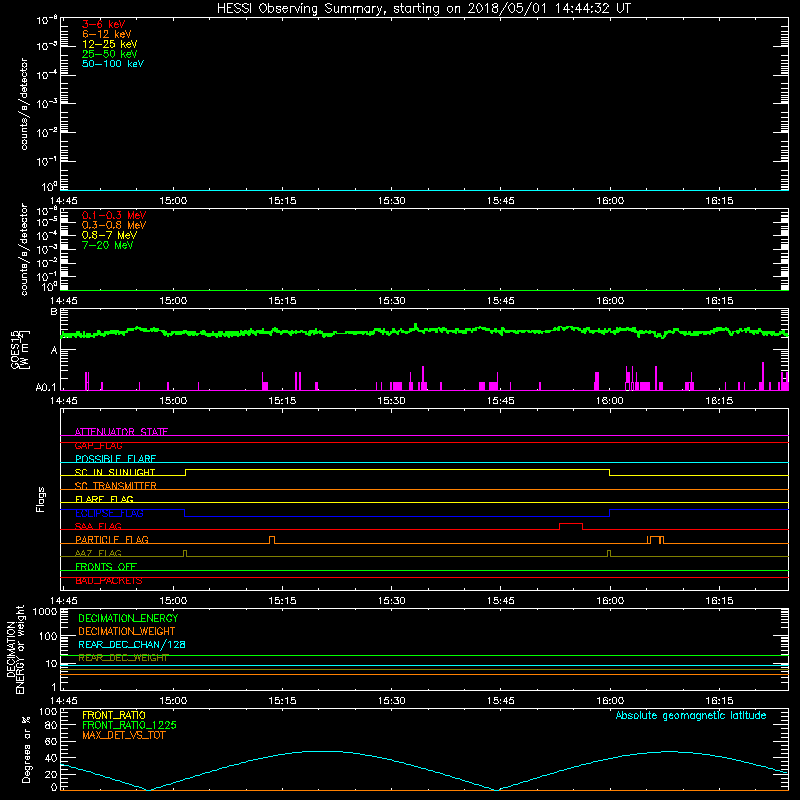
Task: Click the REAR_DEC_WEIGHT legend label
Action: 123,658
